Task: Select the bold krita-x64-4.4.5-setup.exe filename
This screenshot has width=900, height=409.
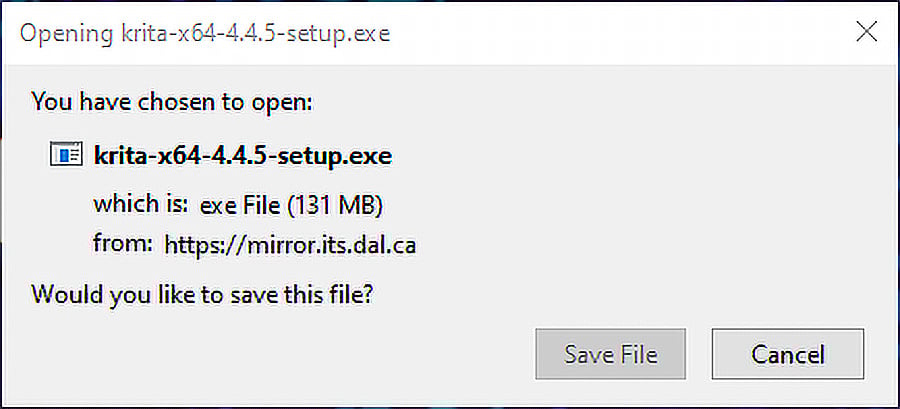Action: 243,155
